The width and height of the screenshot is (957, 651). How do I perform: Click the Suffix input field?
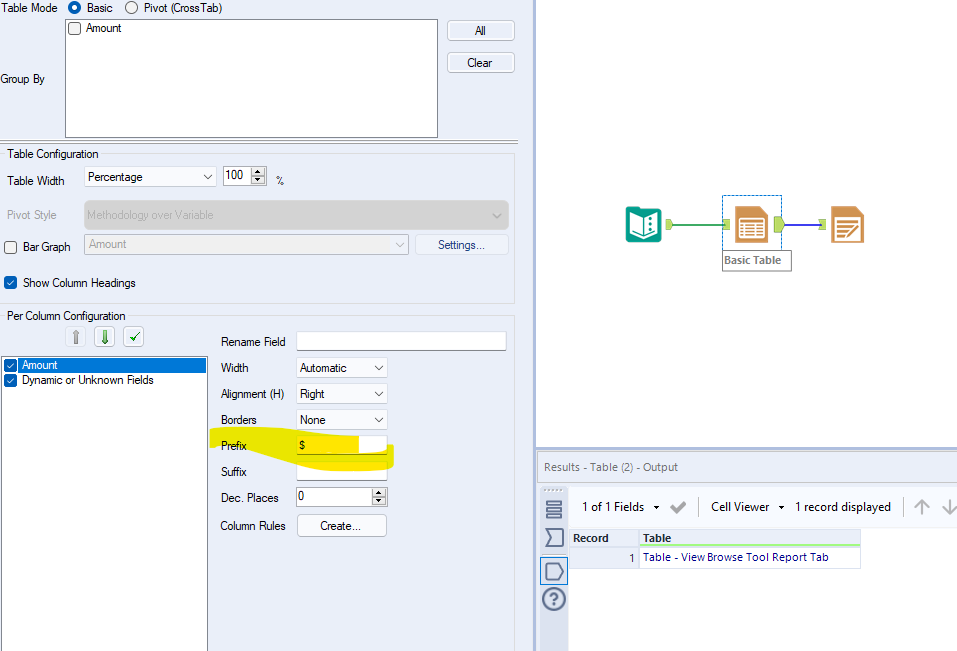click(342, 472)
